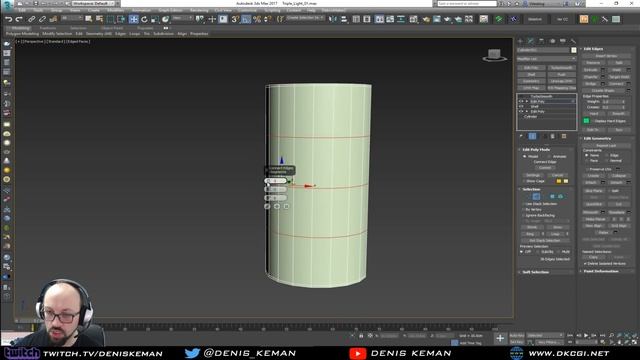Activate the Select and Move tool
640x360 pixels.
pos(133,19)
